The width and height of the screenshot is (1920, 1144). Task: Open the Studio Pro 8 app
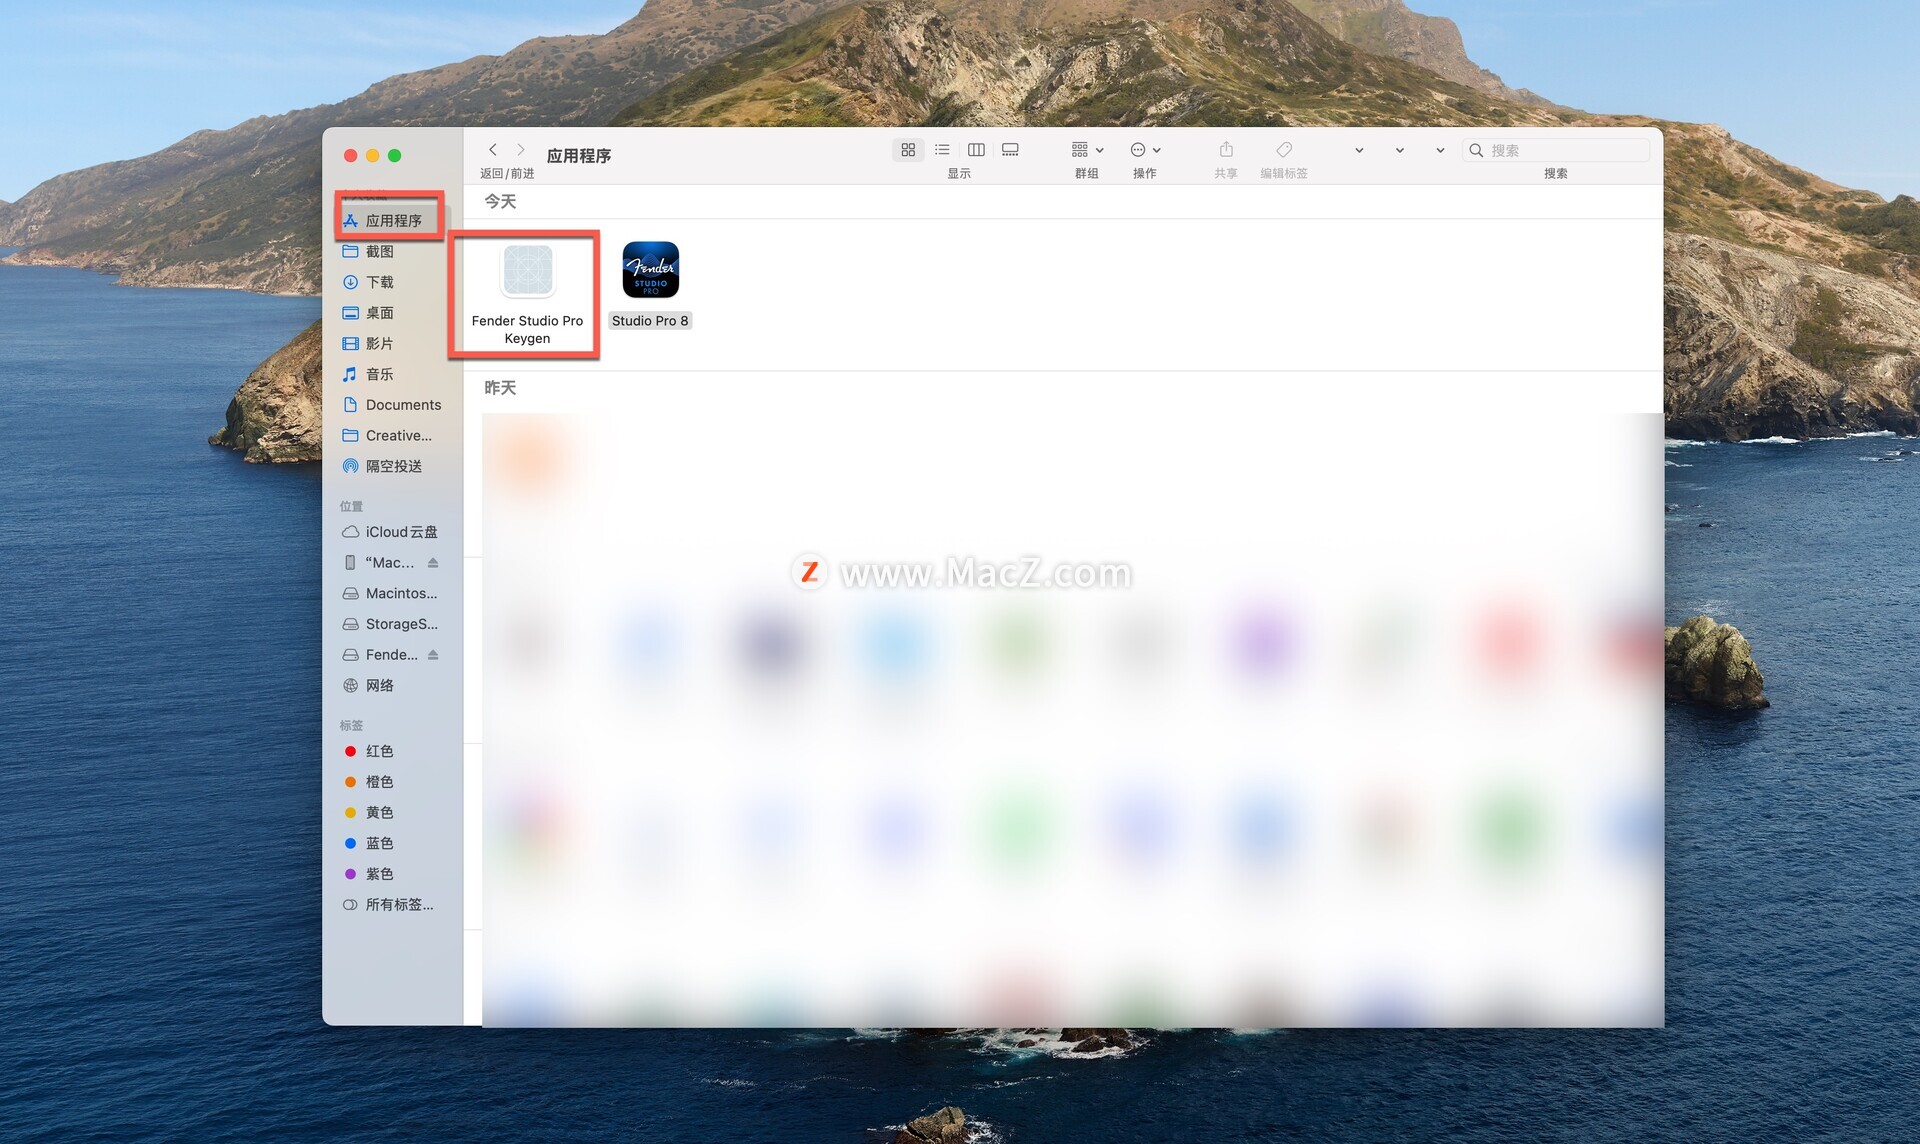coord(650,271)
